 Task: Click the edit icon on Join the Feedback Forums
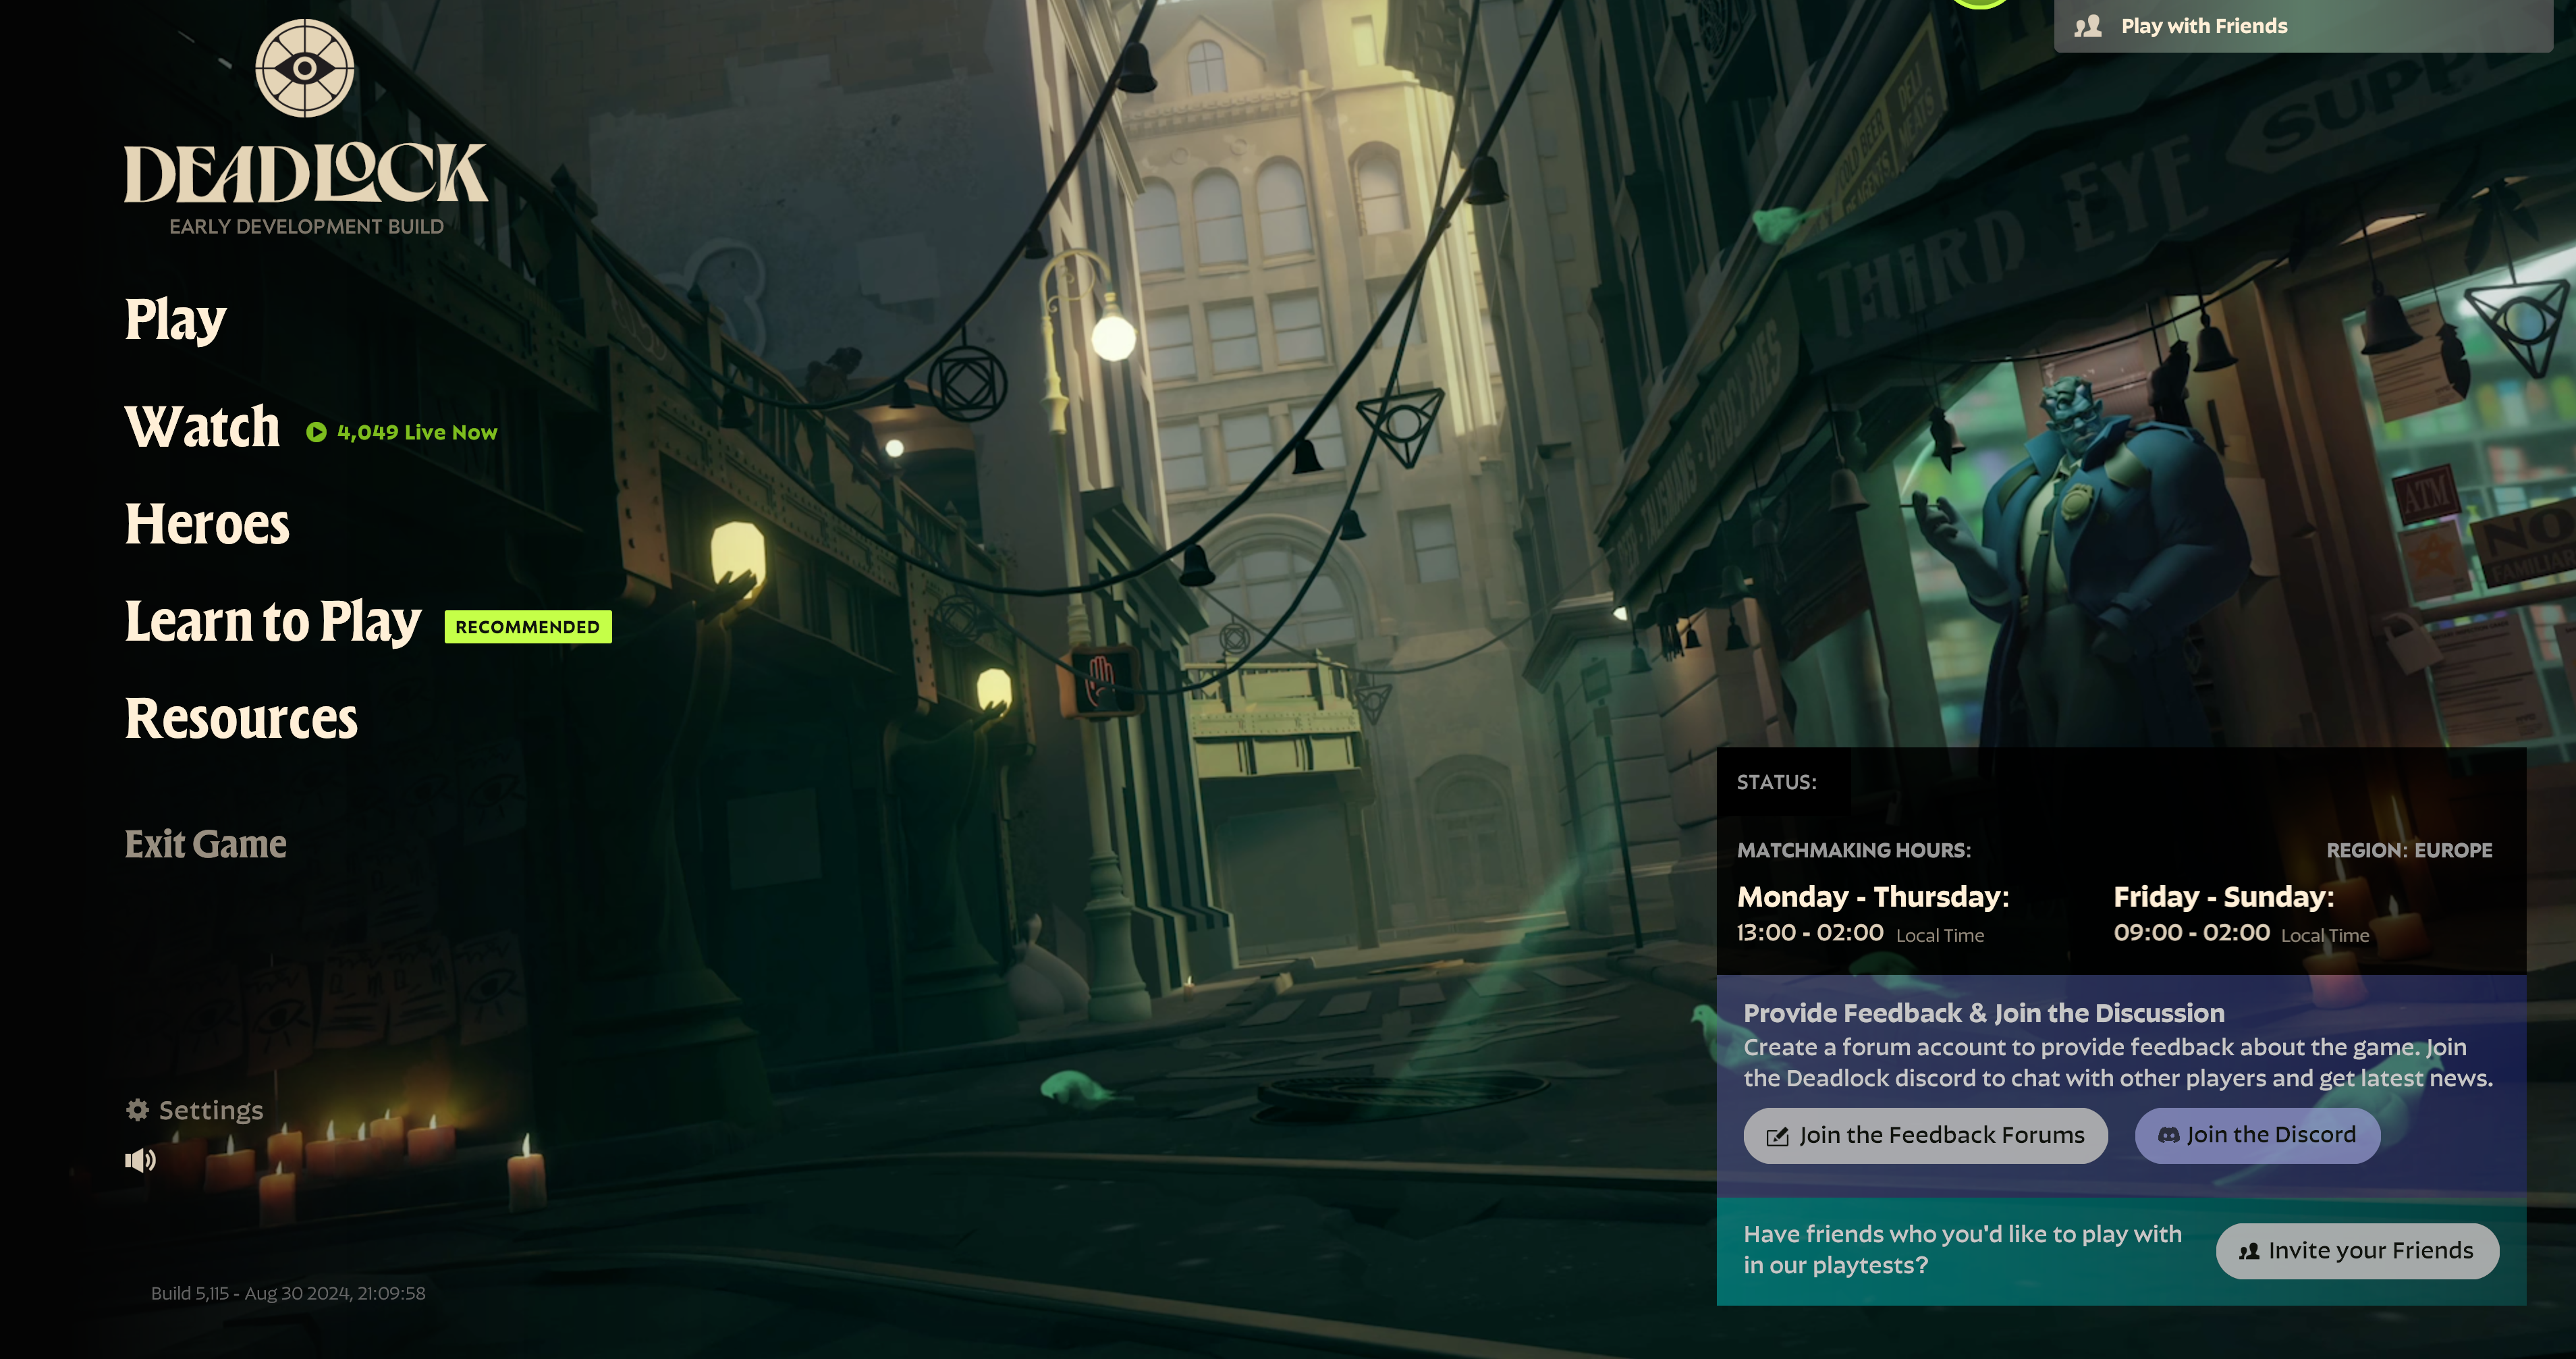1777,1136
